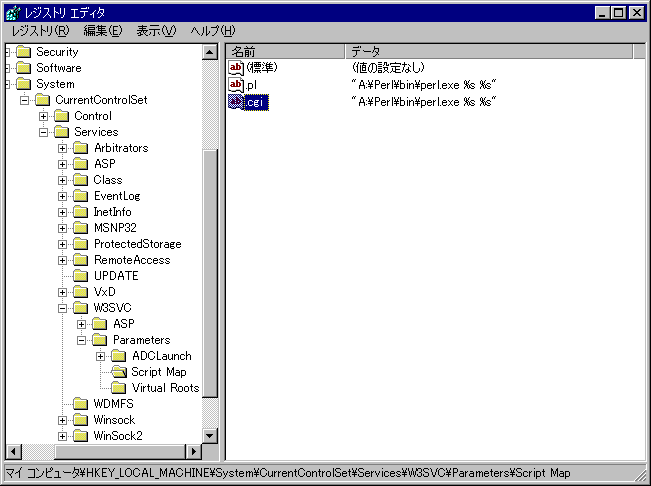Expand the Arbitrators tree node

click(x=63, y=148)
